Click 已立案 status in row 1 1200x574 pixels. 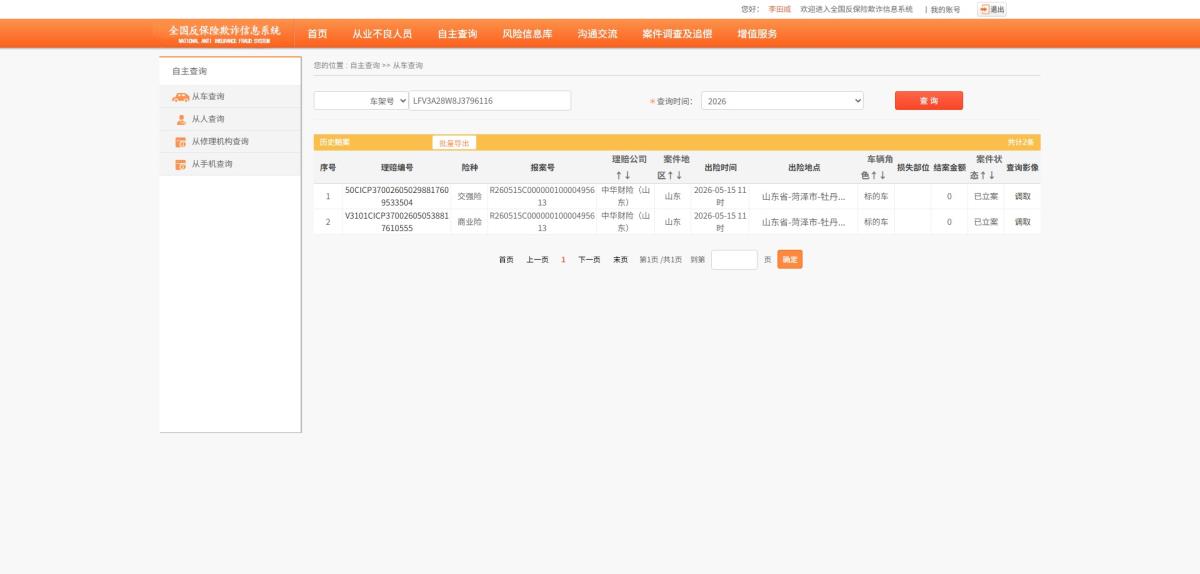986,196
